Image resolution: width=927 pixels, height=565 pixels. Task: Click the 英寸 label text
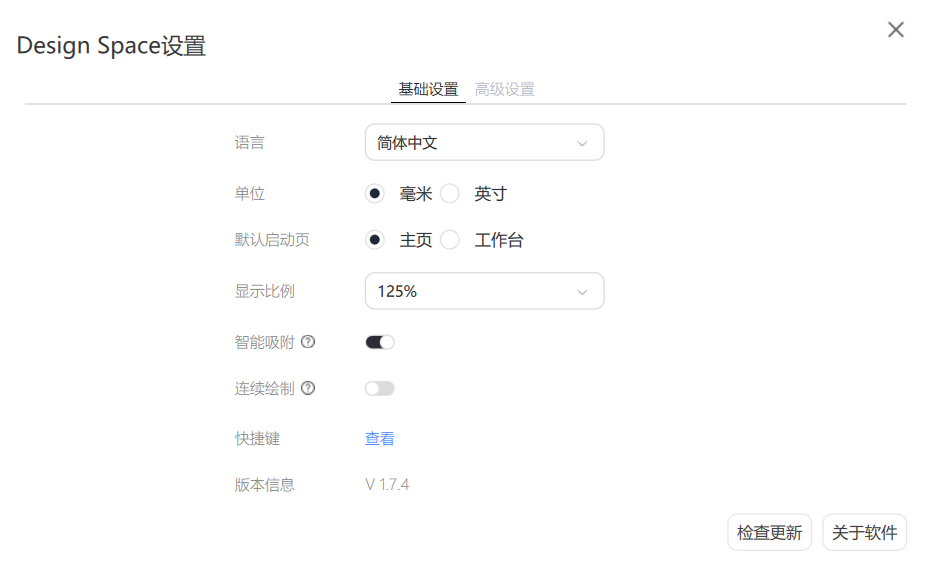pos(490,194)
